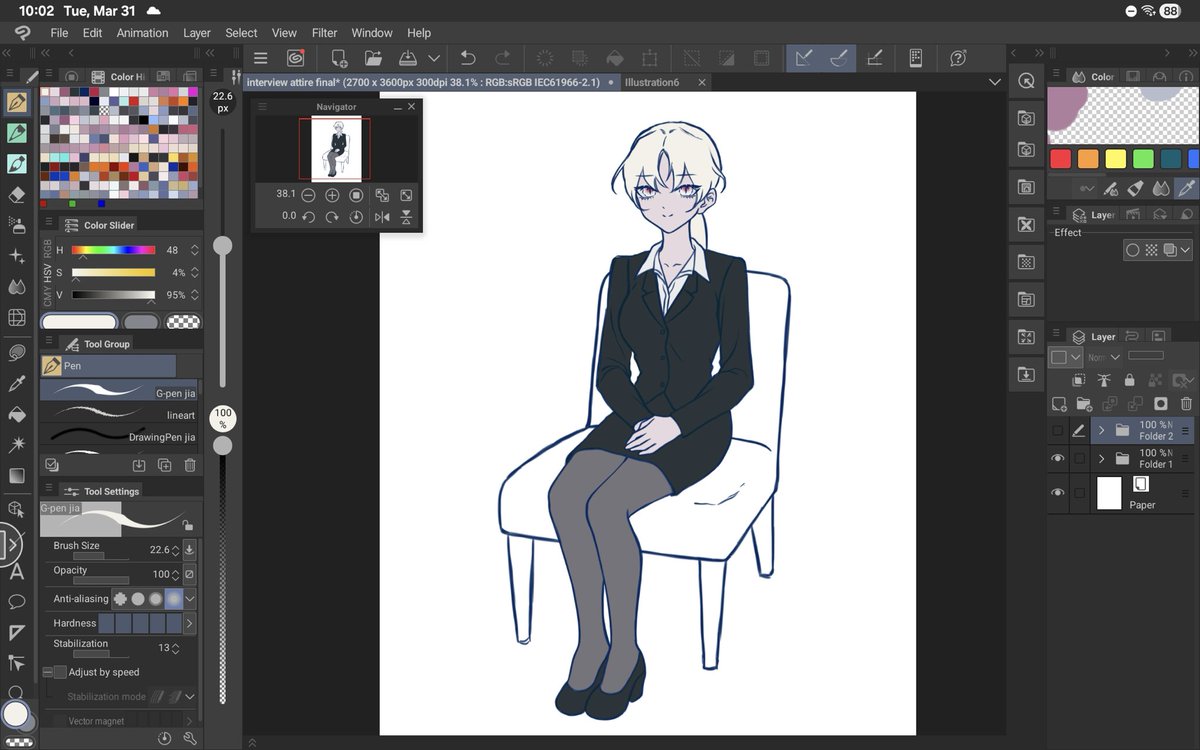Screen dimensions: 1200x750
Task: Open the Window menu
Action: point(372,33)
